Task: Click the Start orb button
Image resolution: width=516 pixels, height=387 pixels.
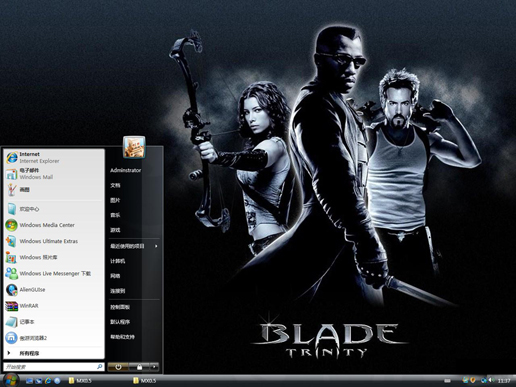Action: coord(11,380)
